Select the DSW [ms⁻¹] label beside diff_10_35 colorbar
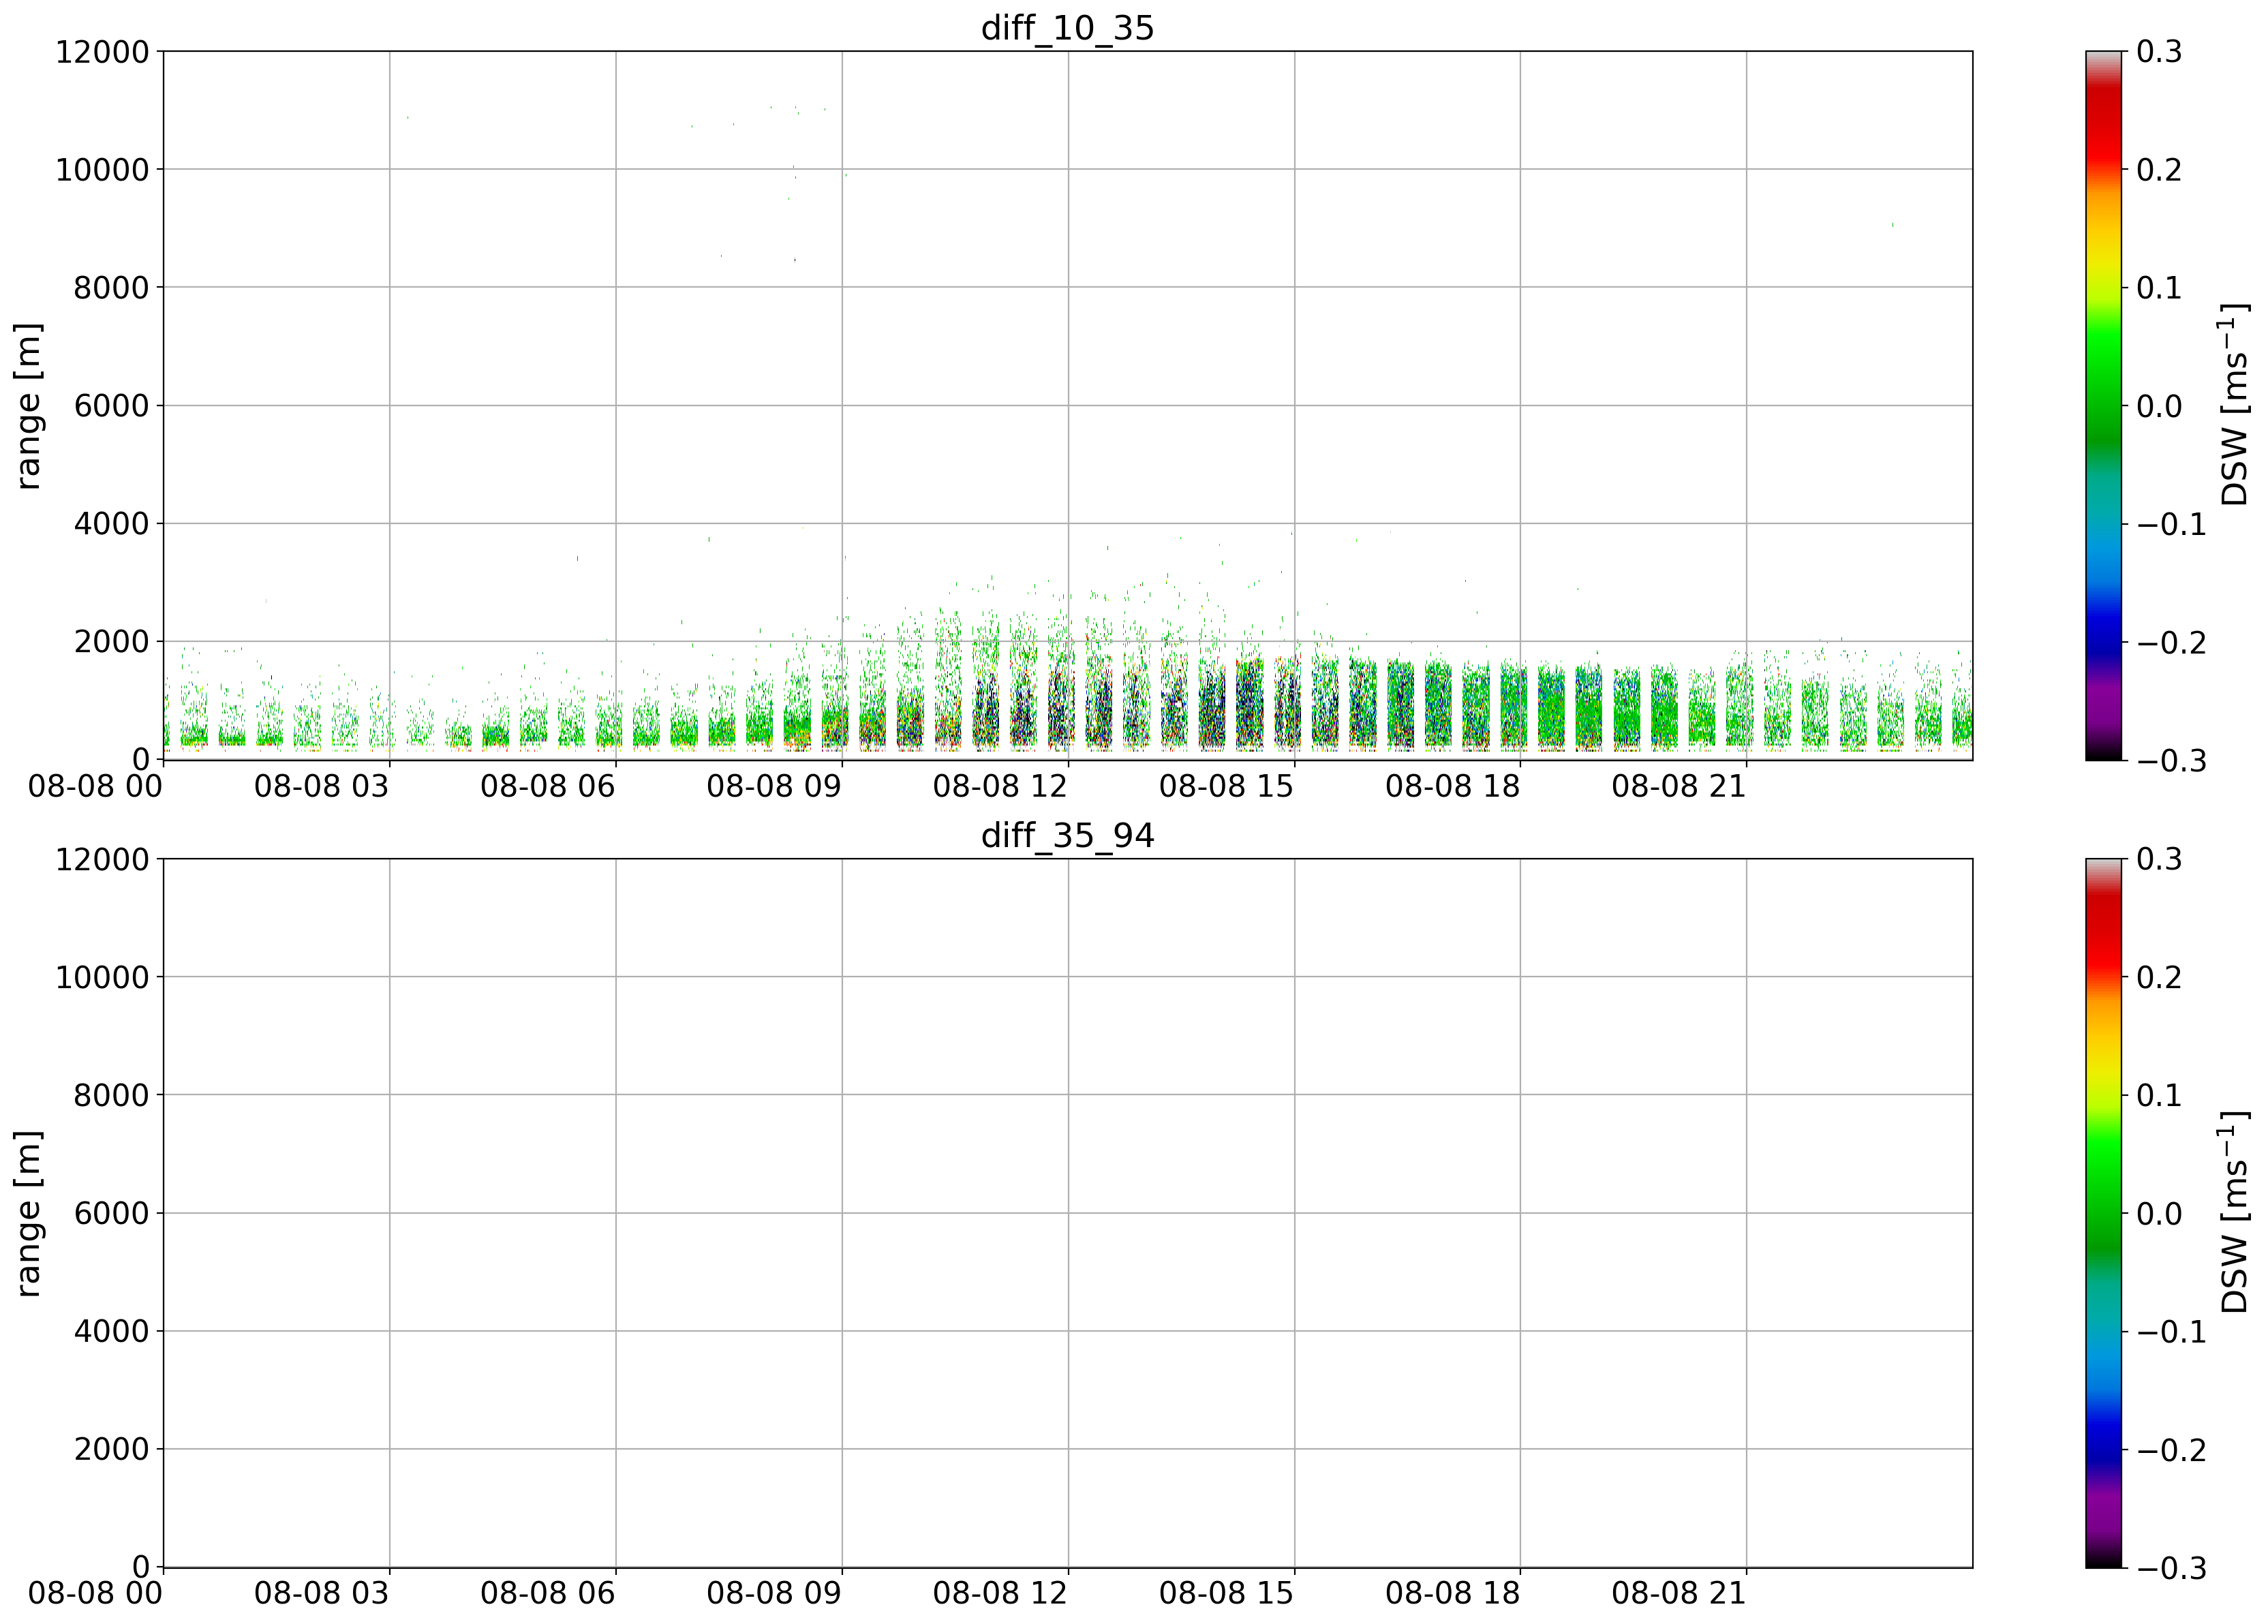The height and width of the screenshot is (1624, 2268). point(2234,406)
